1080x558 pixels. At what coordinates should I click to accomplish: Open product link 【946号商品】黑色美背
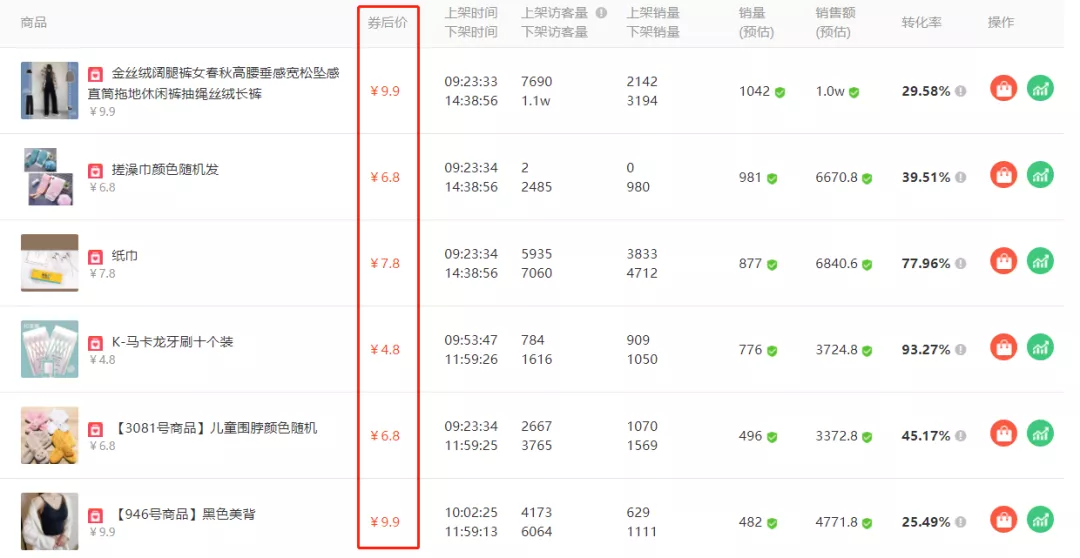point(184,514)
